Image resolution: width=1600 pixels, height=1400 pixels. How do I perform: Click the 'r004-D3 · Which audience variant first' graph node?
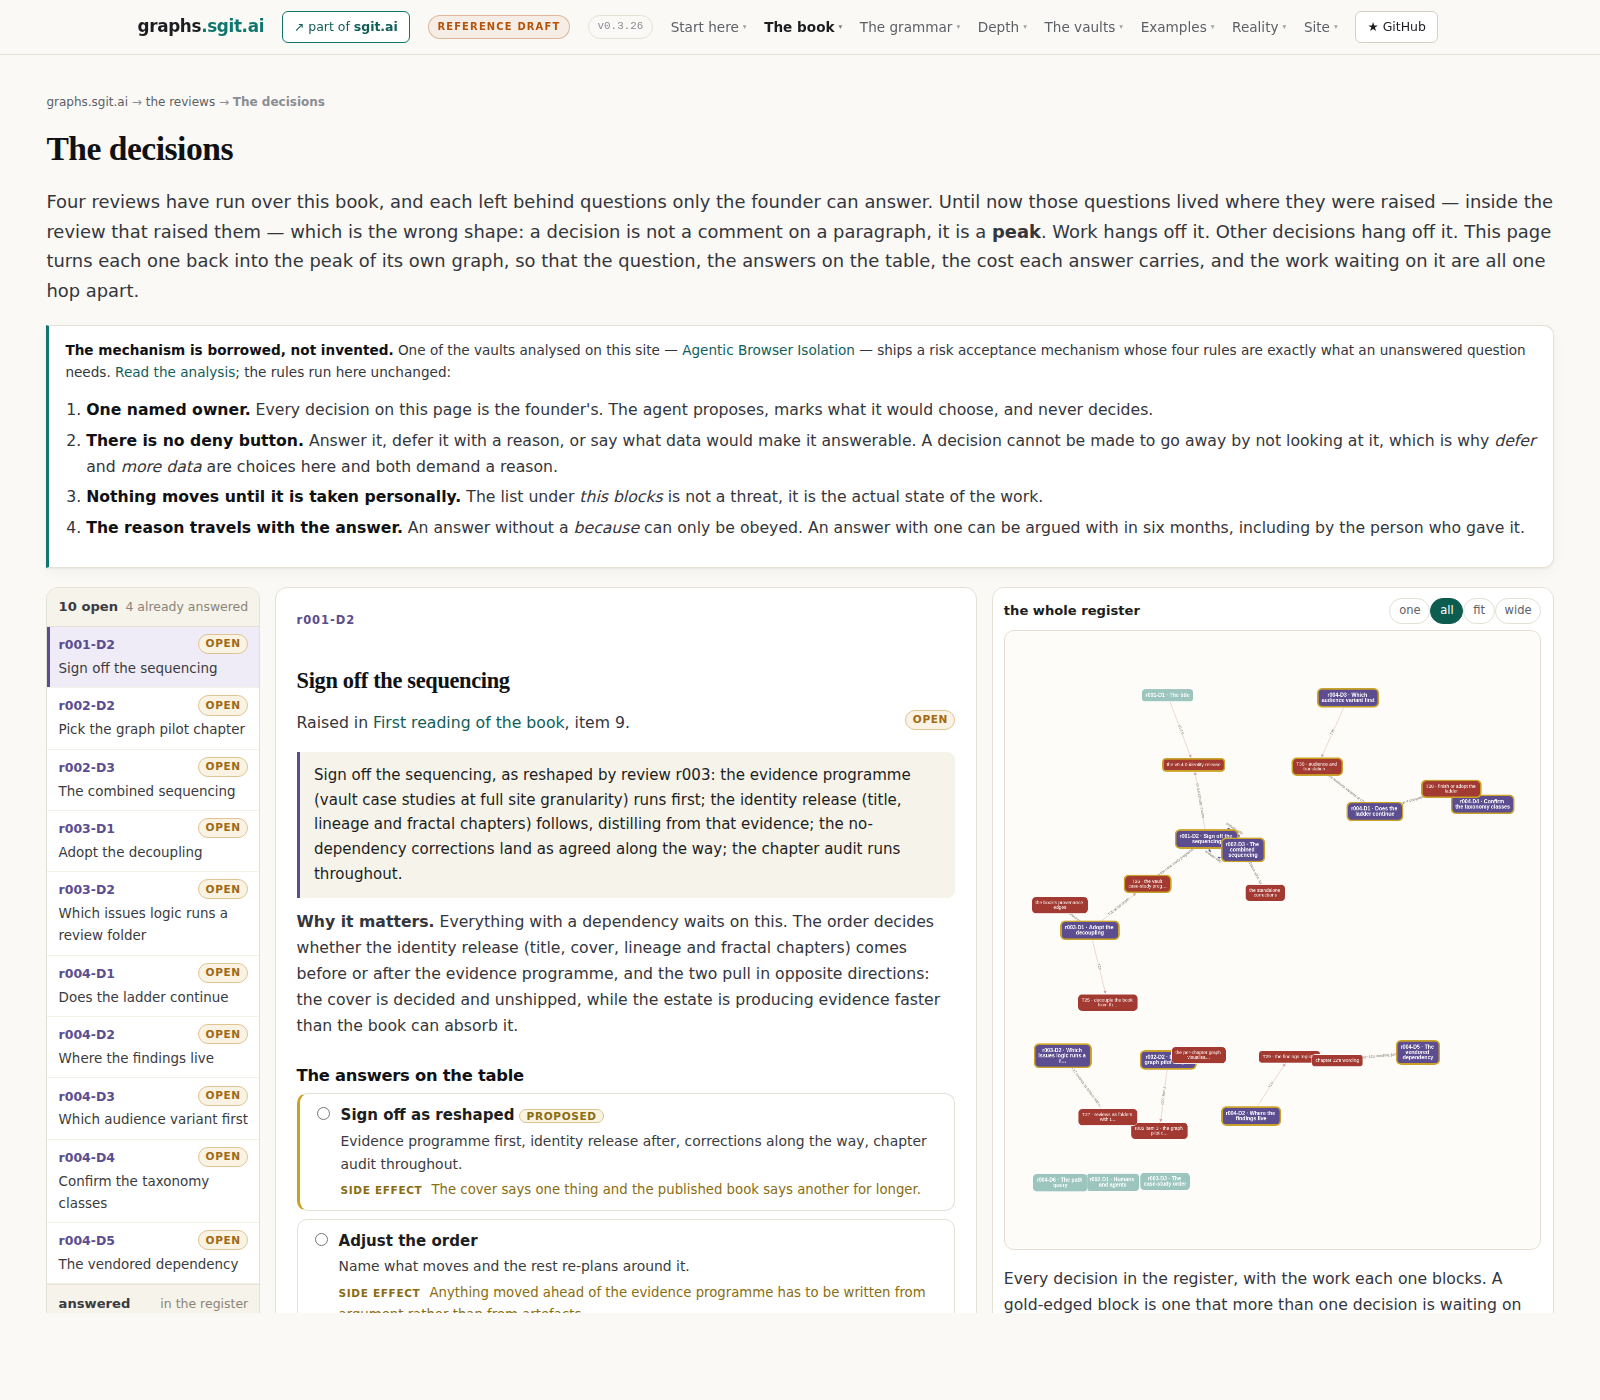1347,698
